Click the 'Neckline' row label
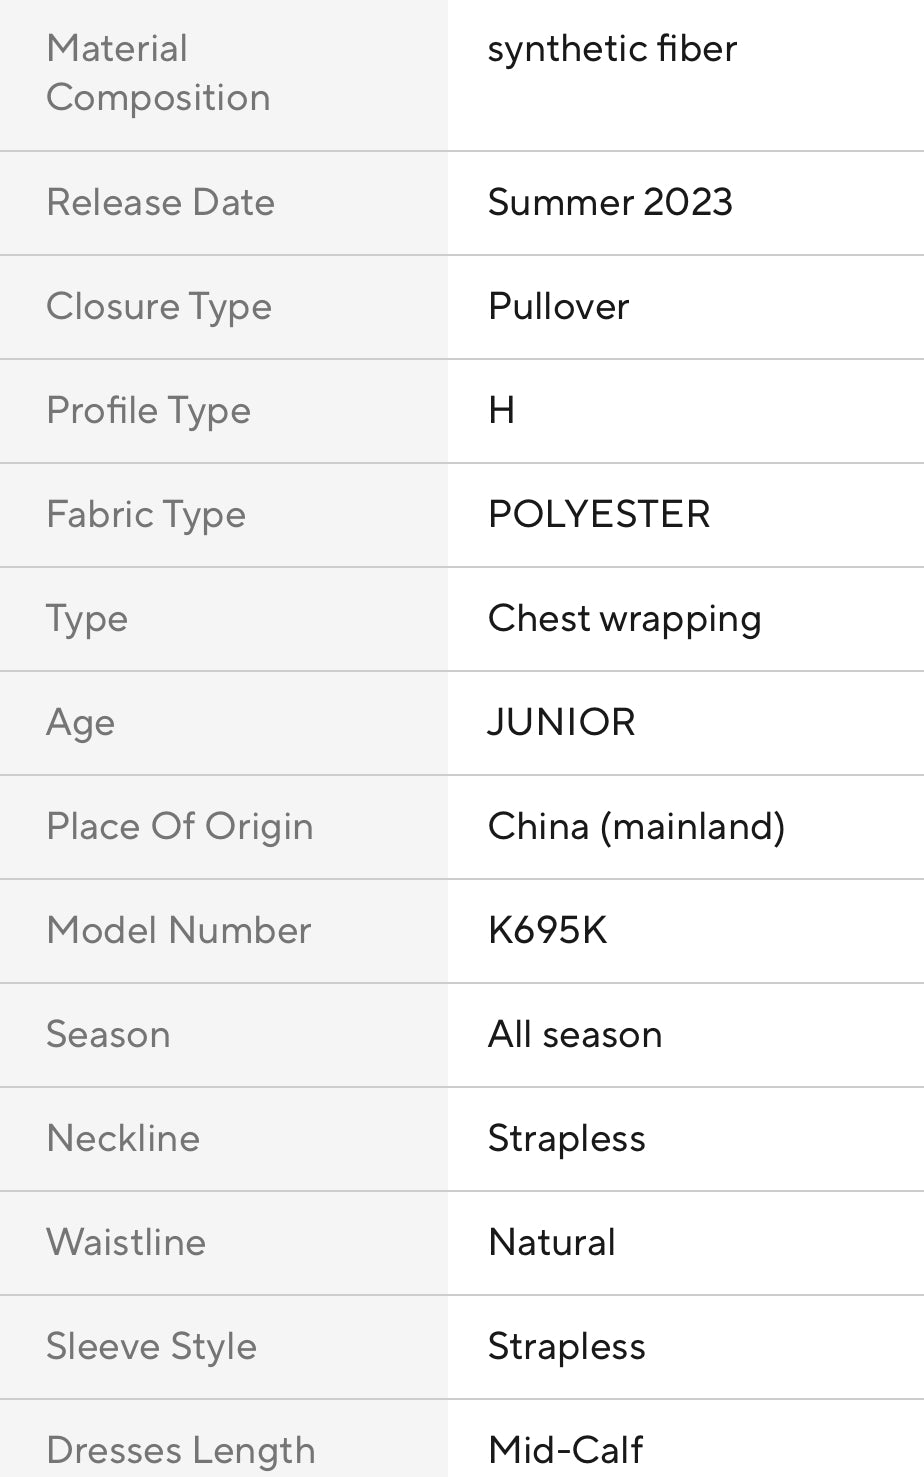 (123, 1139)
